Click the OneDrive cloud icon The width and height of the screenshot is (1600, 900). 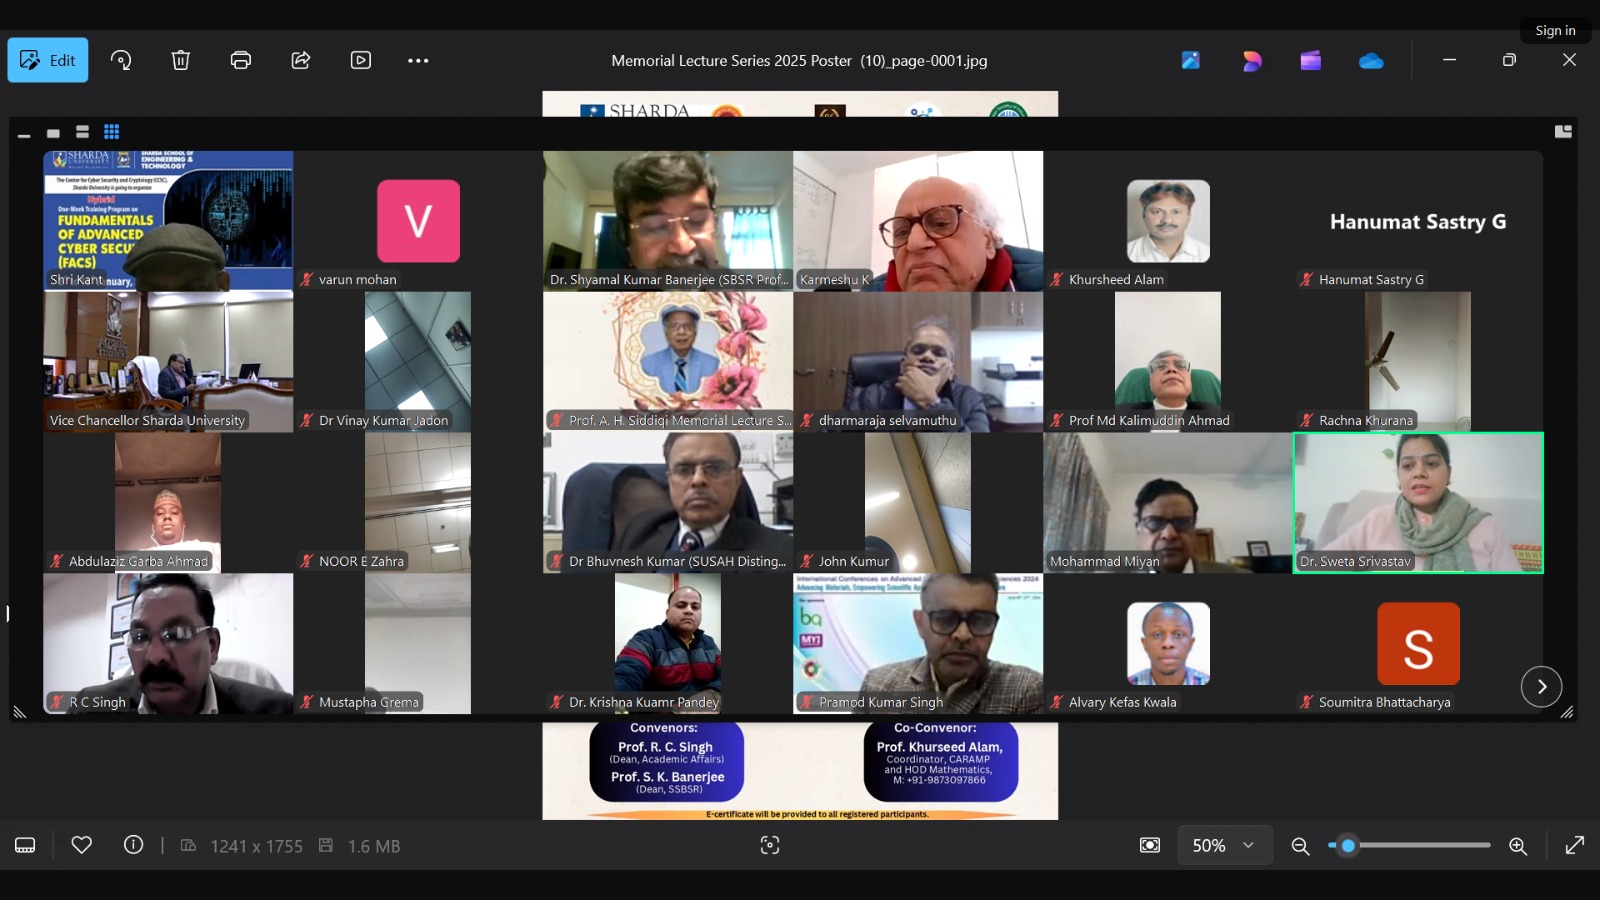pyautogui.click(x=1371, y=60)
